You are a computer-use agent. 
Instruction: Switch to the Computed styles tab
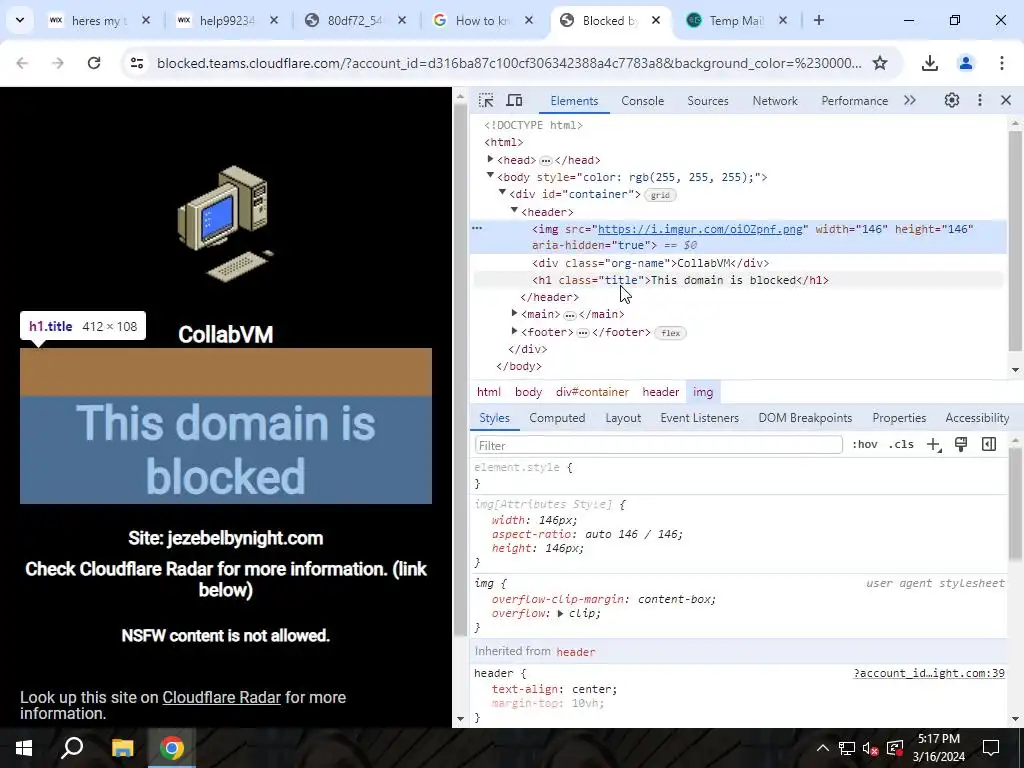(557, 418)
